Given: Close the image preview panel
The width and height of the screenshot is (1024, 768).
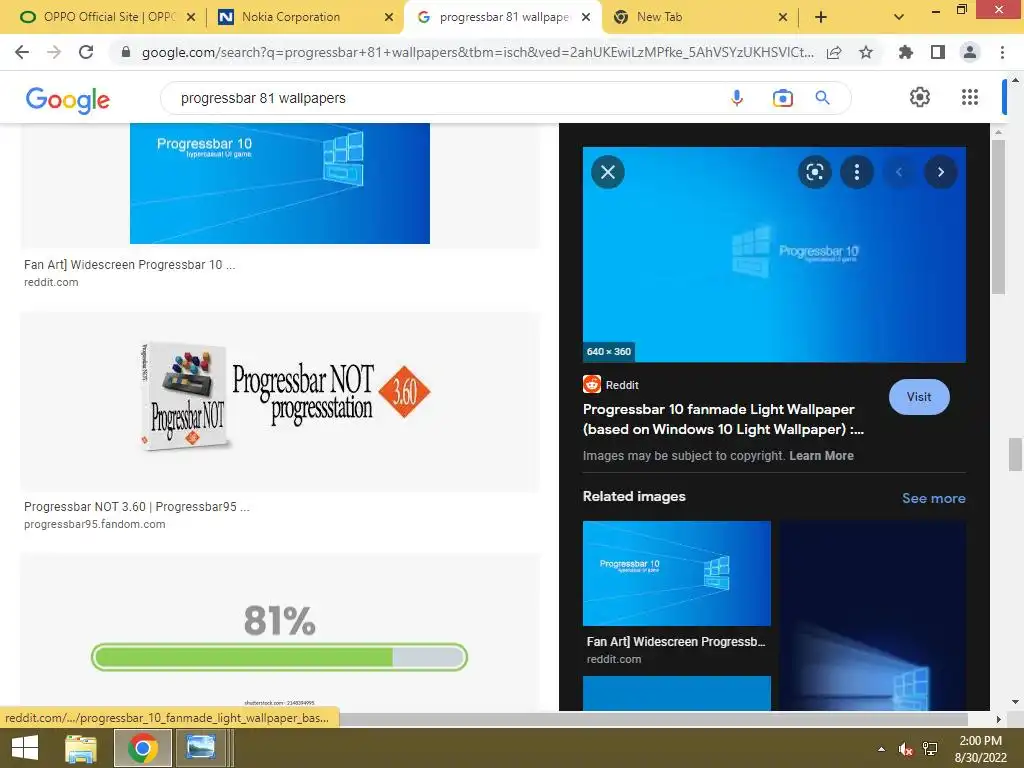Looking at the screenshot, I should (608, 172).
